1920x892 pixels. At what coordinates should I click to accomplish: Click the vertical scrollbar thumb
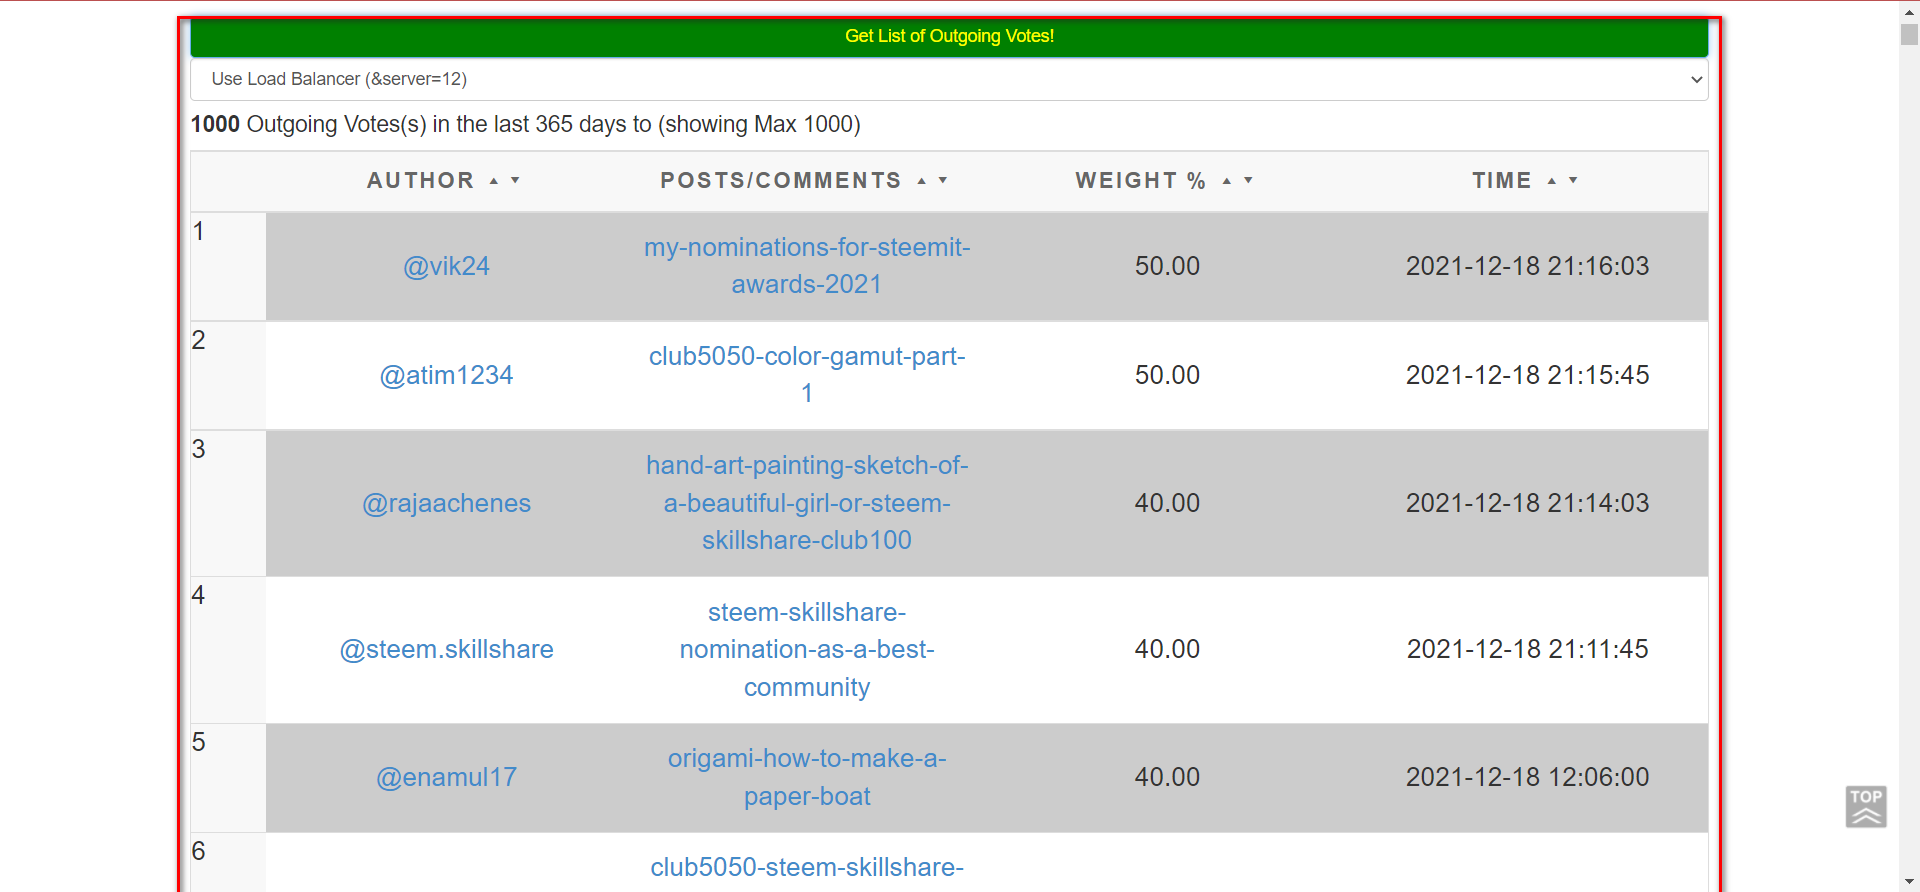point(1909,33)
